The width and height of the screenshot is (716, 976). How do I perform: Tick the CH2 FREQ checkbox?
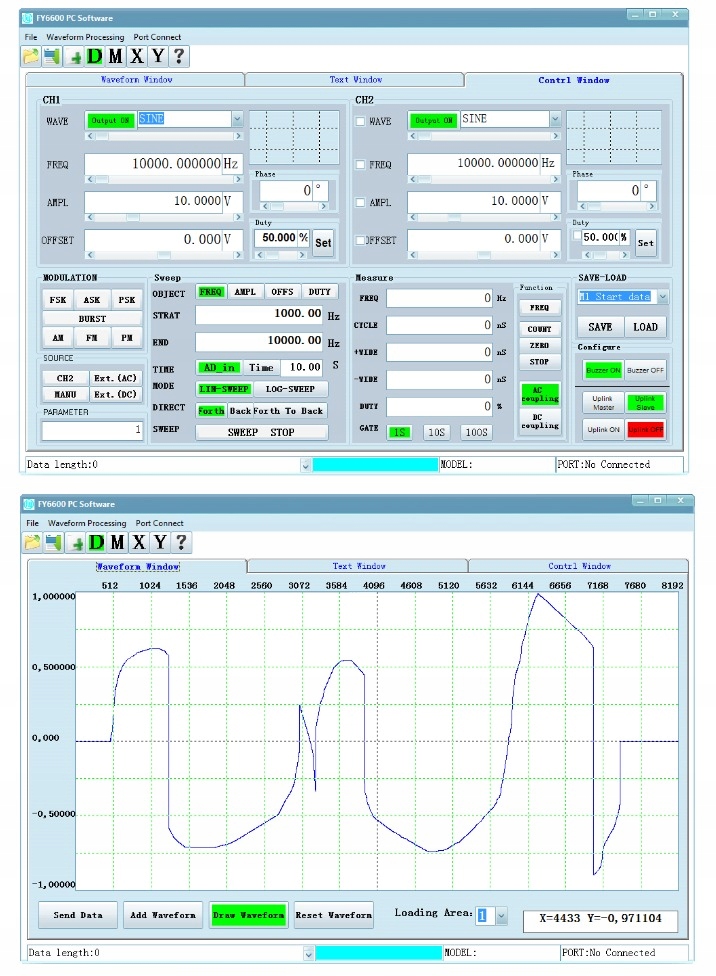pyautogui.click(x=362, y=164)
